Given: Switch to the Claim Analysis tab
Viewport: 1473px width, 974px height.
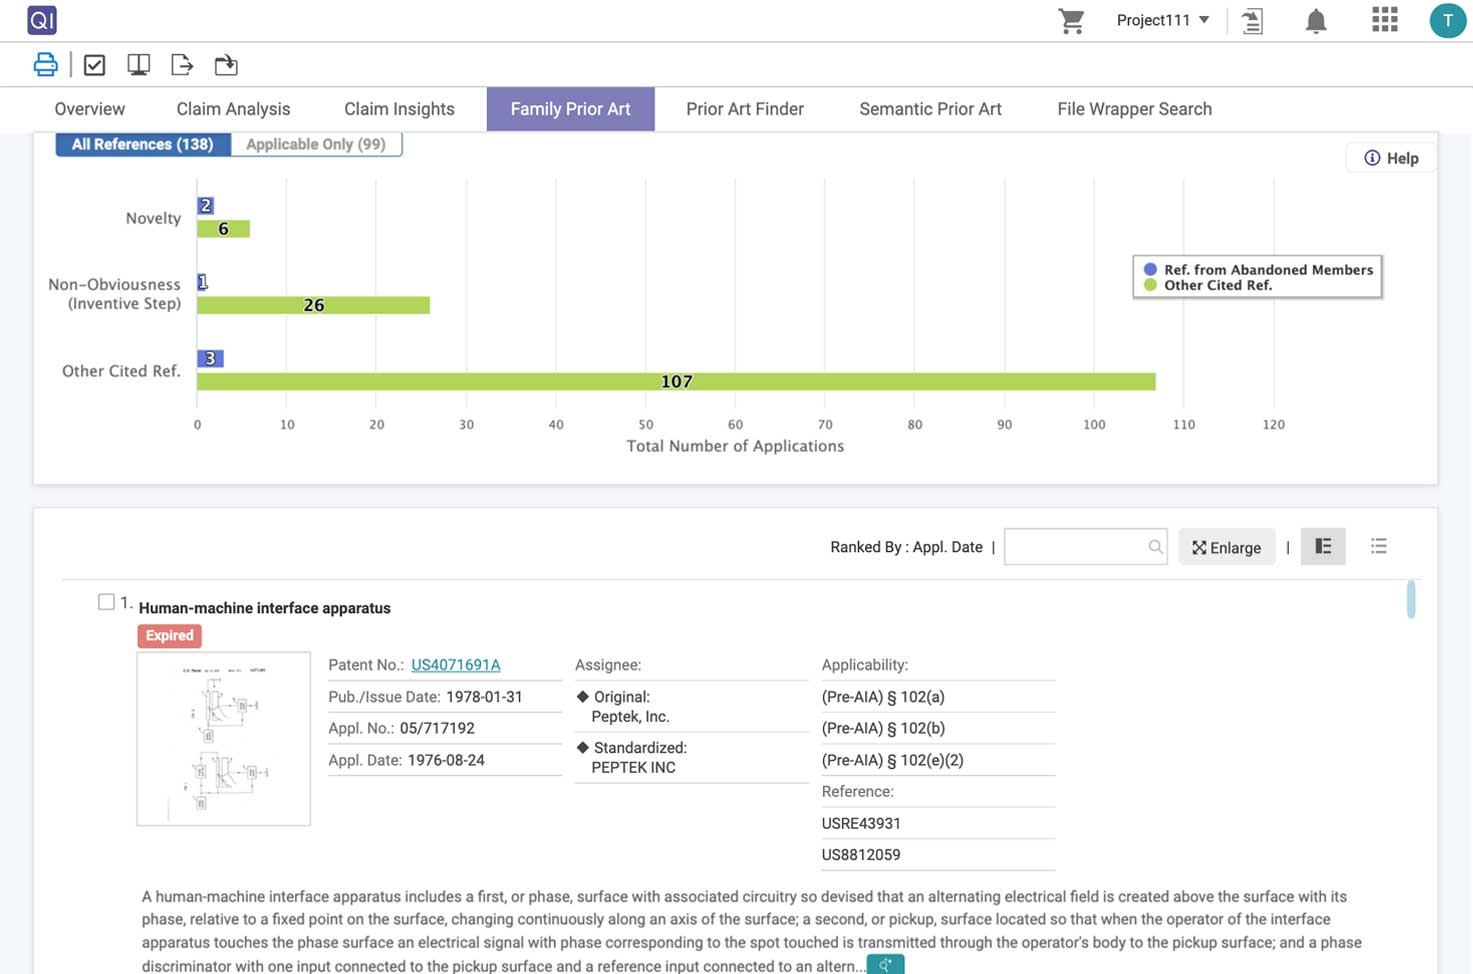Looking at the screenshot, I should pyautogui.click(x=233, y=109).
